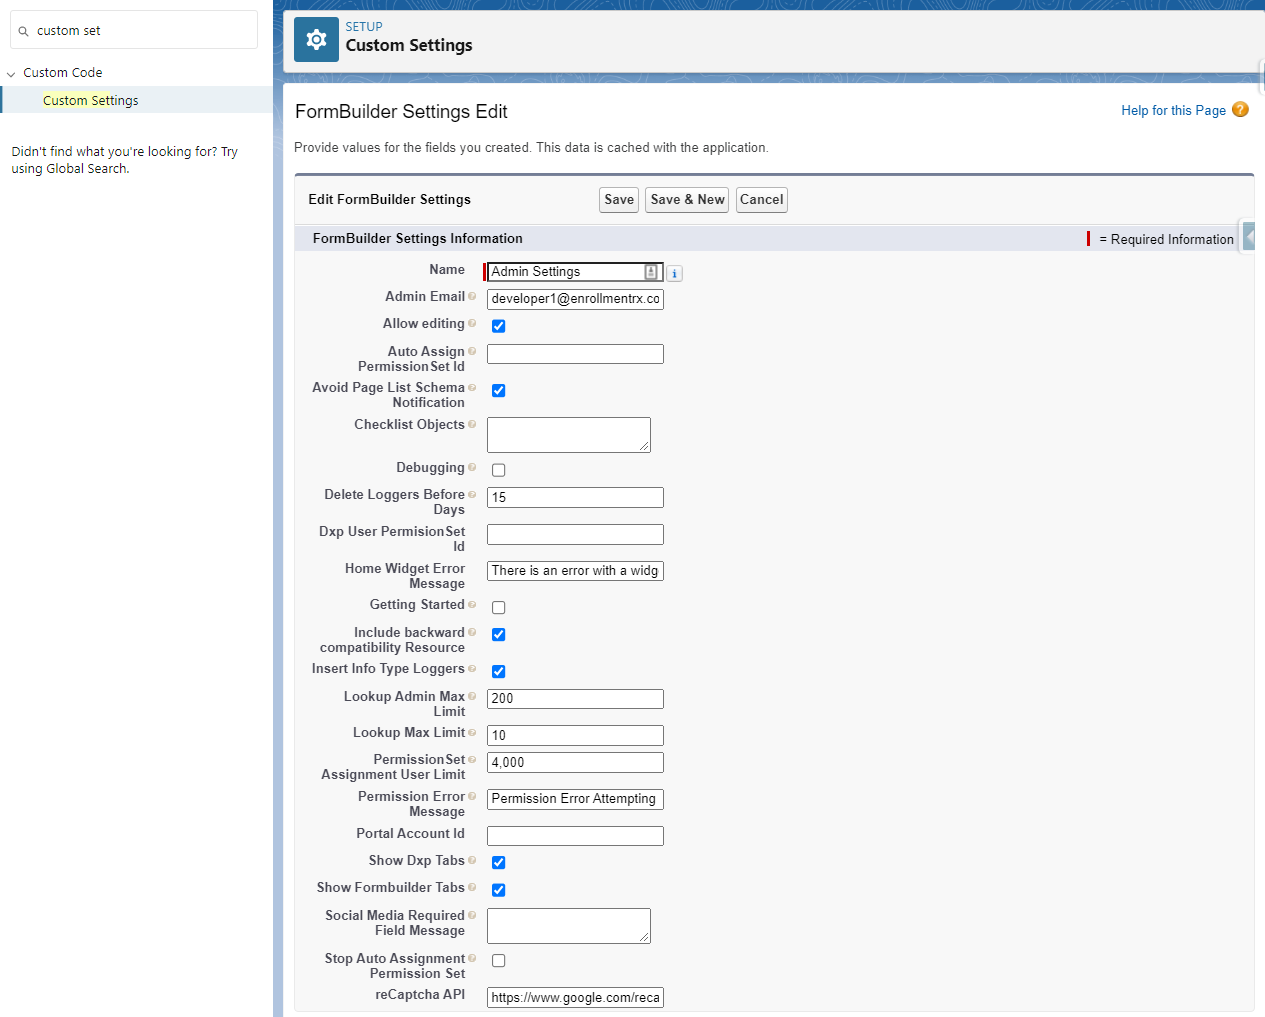Screen dimensions: 1265x1017
Task: Uncheck the Allow editing checkbox
Action: (x=498, y=326)
